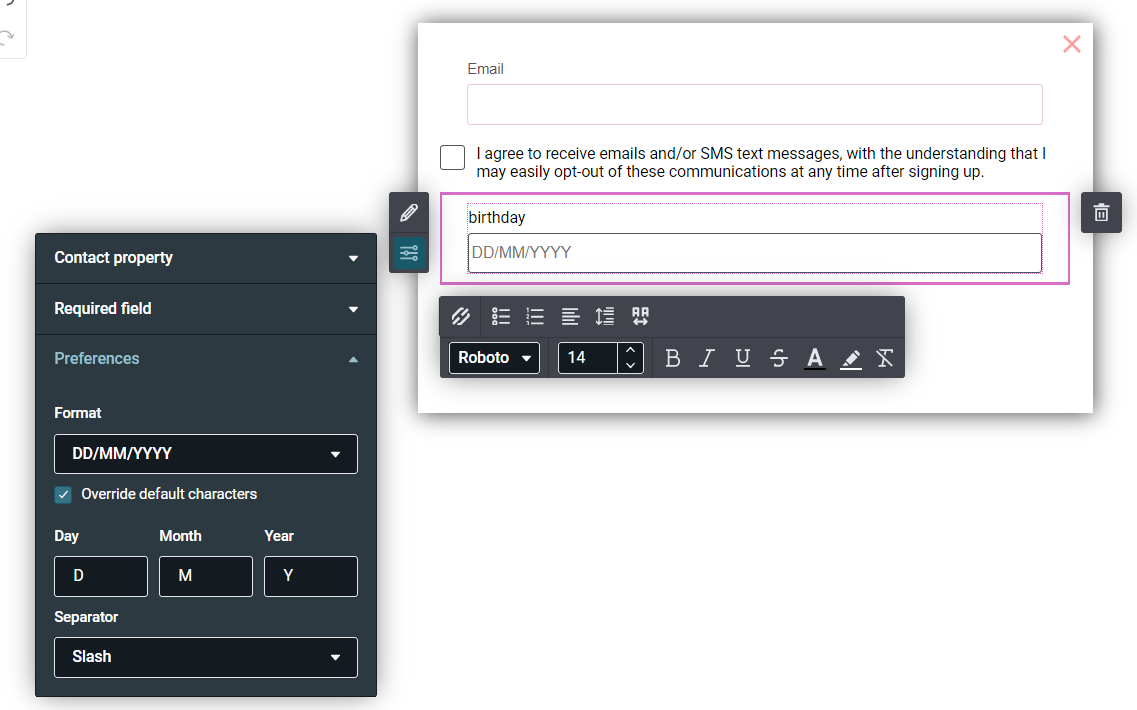The image size is (1137, 710).
Task: Toggle italic formatting
Action: 707,358
